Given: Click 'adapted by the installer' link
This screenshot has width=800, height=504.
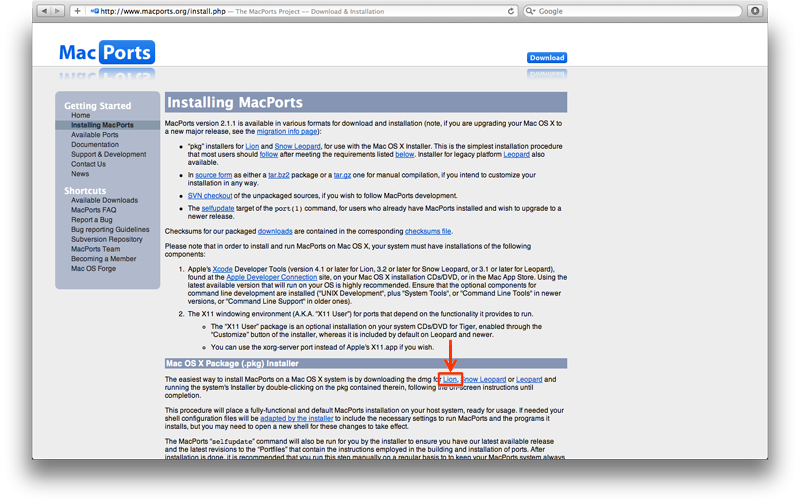Looking at the screenshot, I should click(x=296, y=418).
